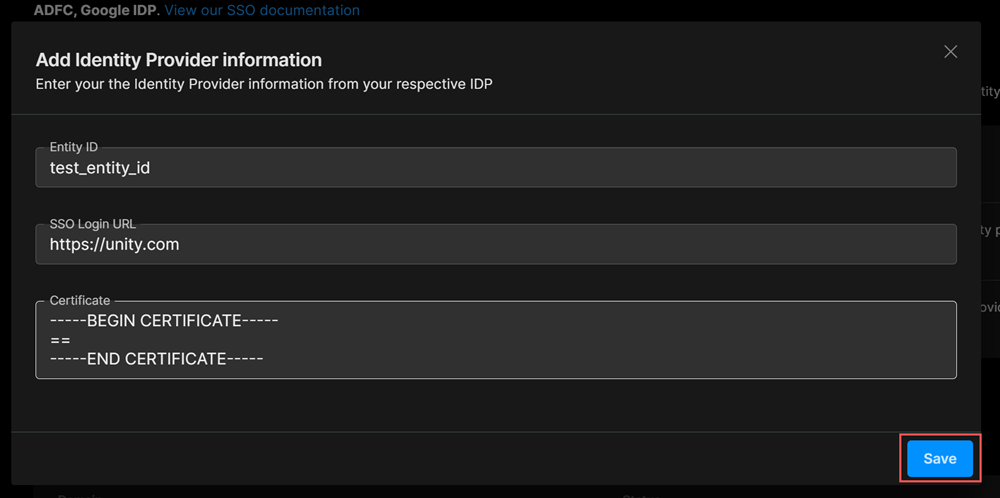Place cursor on the END CERTIFICATE line
Image resolution: width=1000 pixels, height=498 pixels.
[x=156, y=358]
